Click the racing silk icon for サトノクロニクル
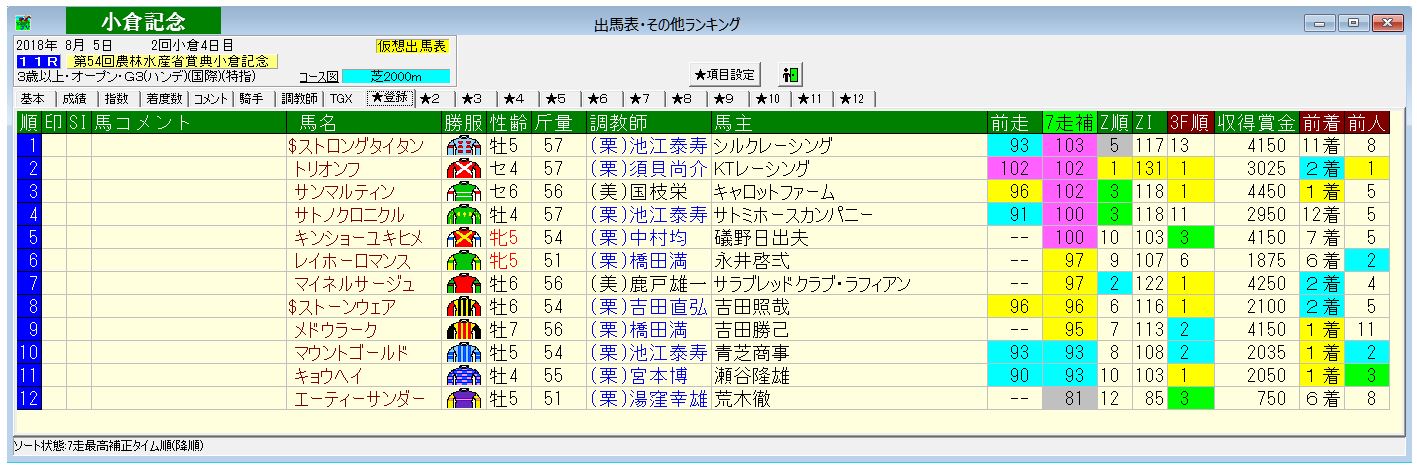 tap(464, 214)
